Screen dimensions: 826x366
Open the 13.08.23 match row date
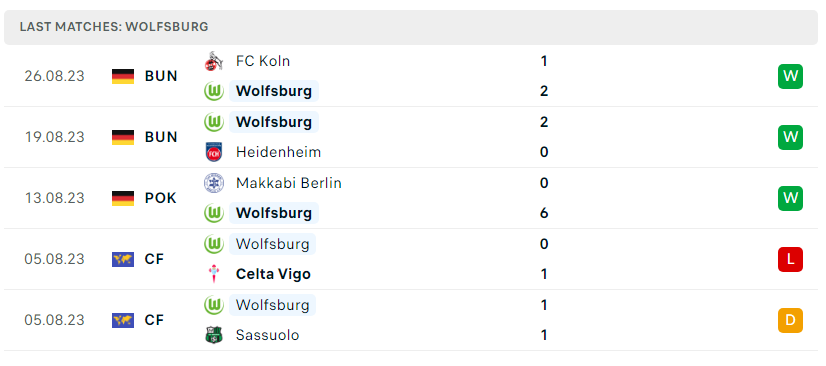click(x=54, y=198)
